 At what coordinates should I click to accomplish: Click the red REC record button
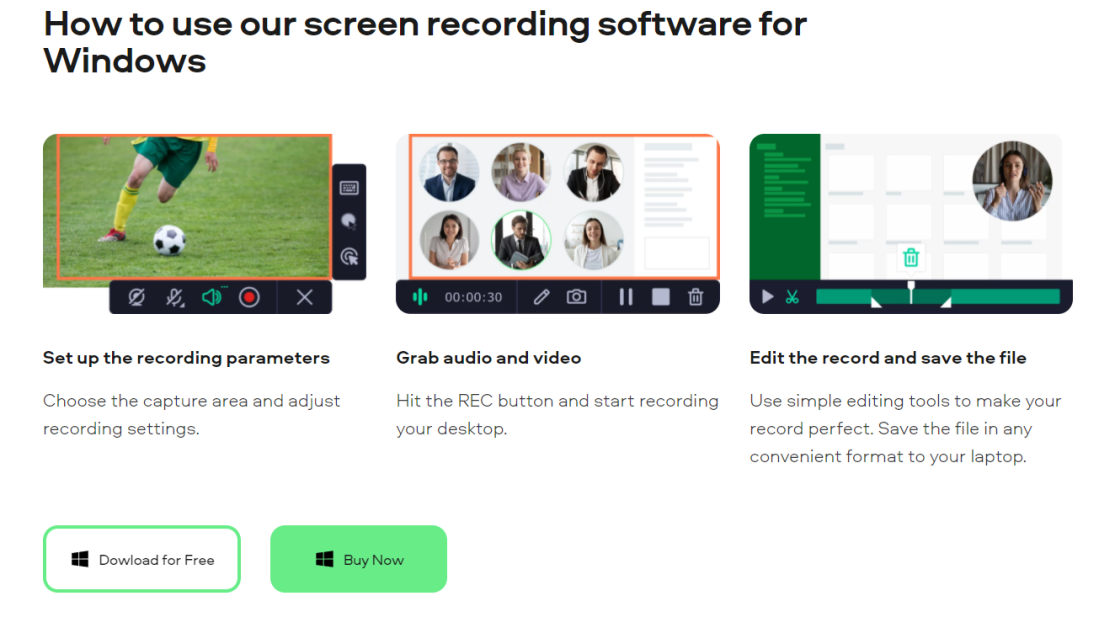click(x=249, y=297)
